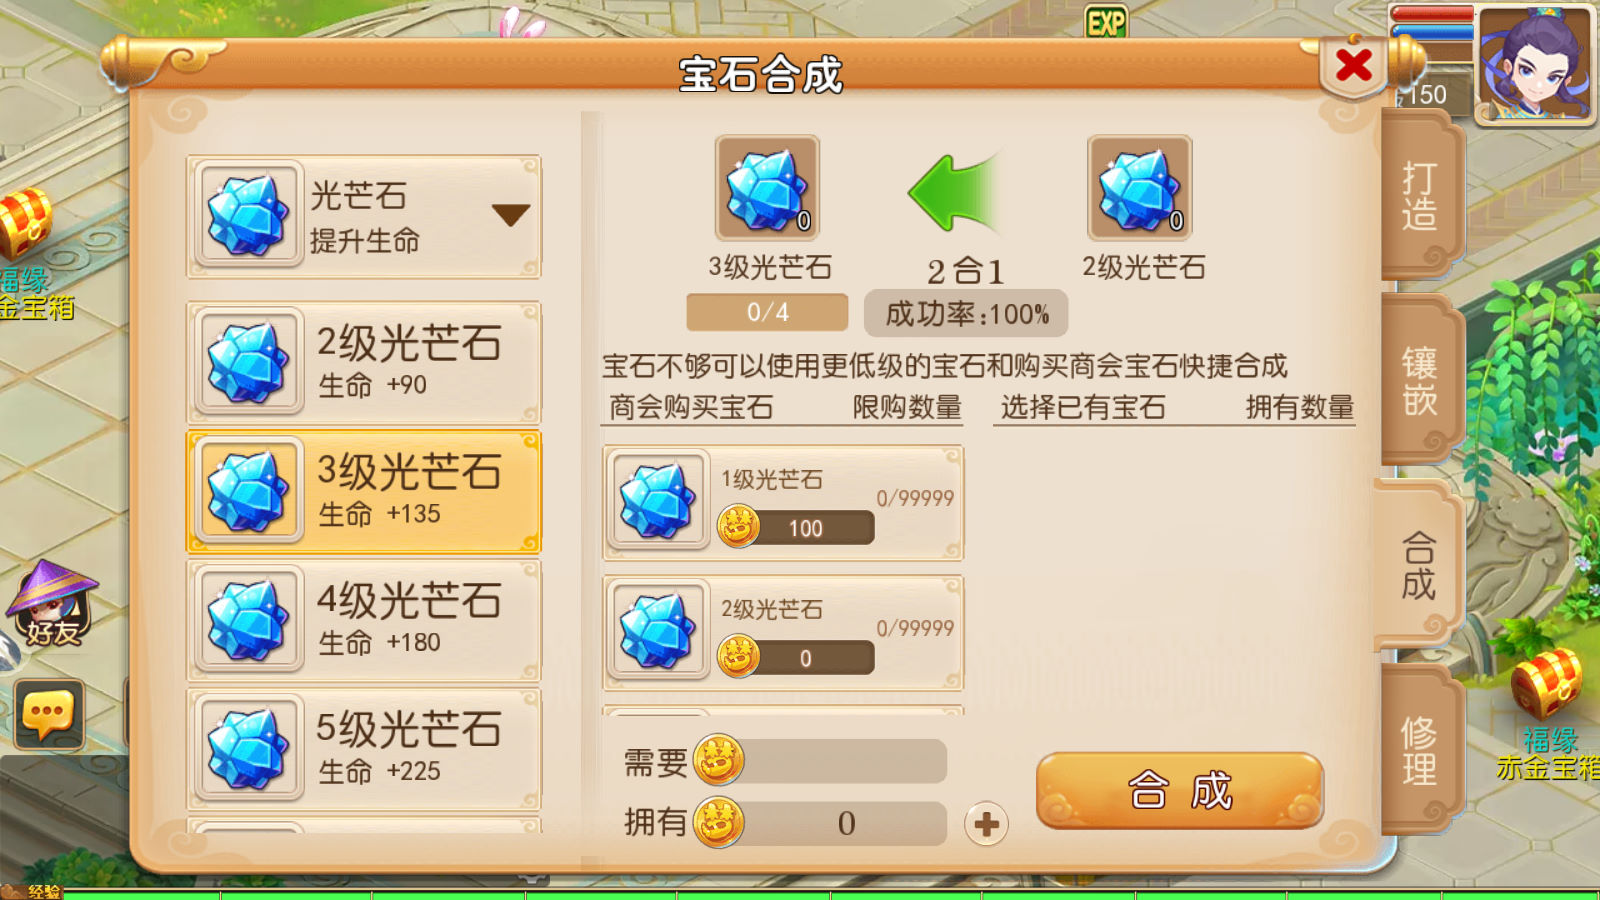Viewport: 1600px width, 900px height.
Task: Open the 好友 friends icon
Action: click(52, 605)
